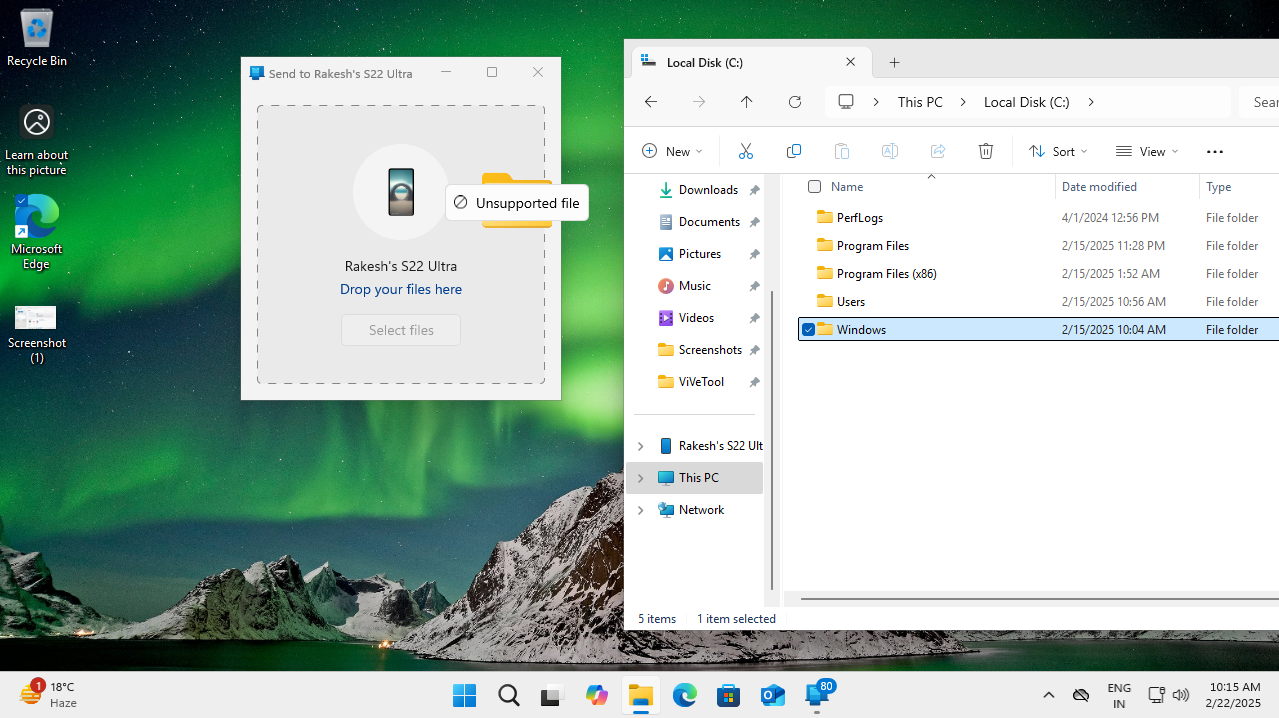Image resolution: width=1279 pixels, height=718 pixels.
Task: Open the New item dropdown
Action: [671, 150]
